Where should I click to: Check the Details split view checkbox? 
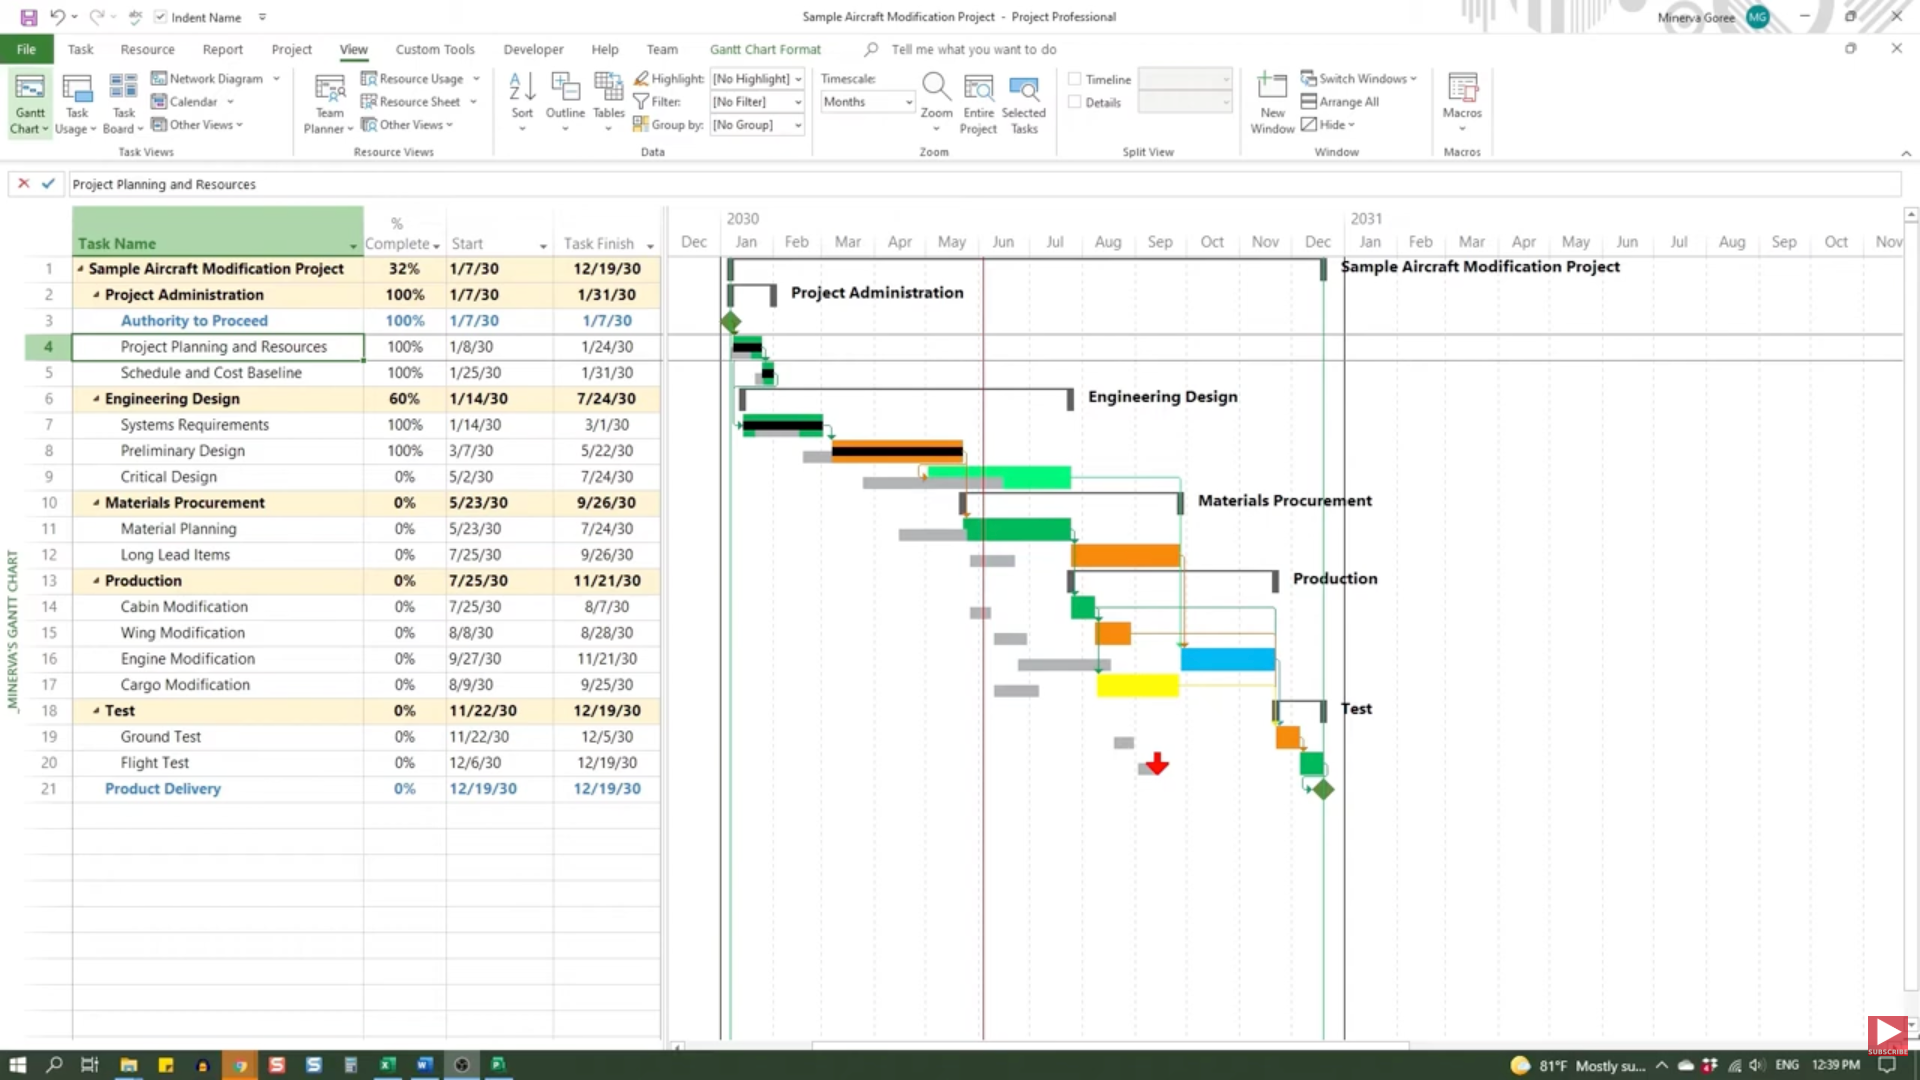(1075, 102)
